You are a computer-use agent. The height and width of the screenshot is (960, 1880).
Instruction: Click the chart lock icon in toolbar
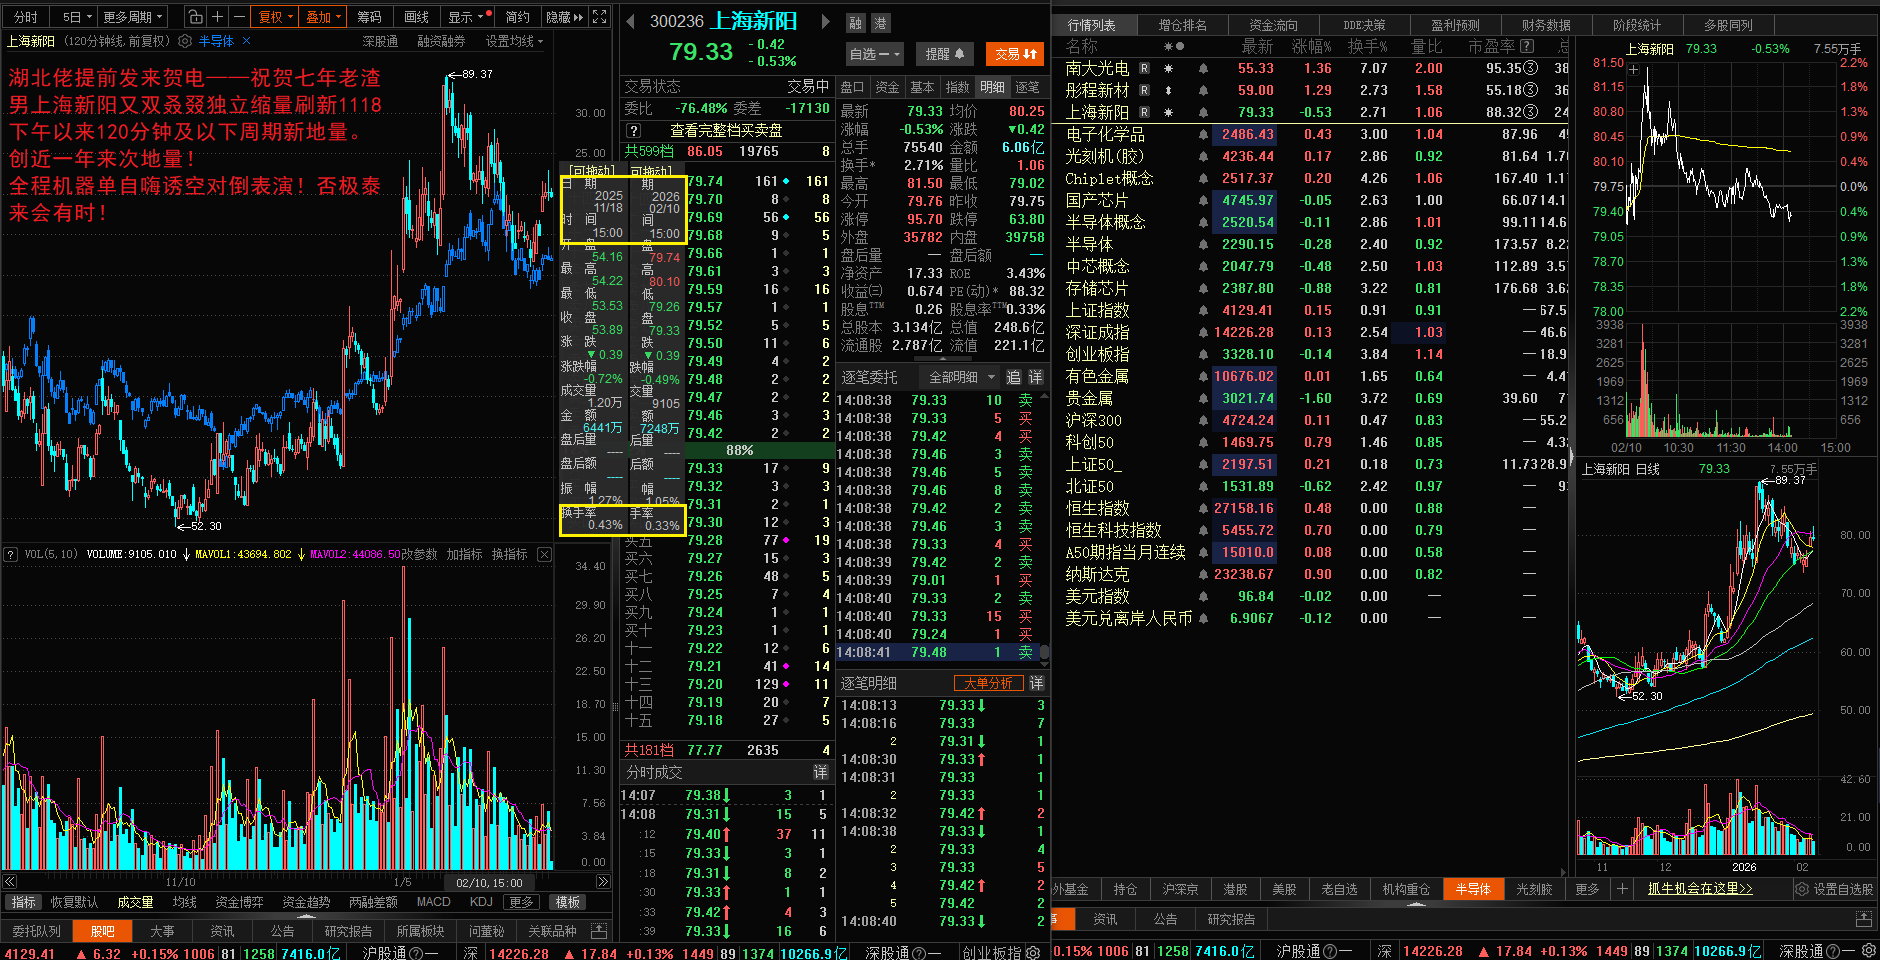(x=196, y=17)
